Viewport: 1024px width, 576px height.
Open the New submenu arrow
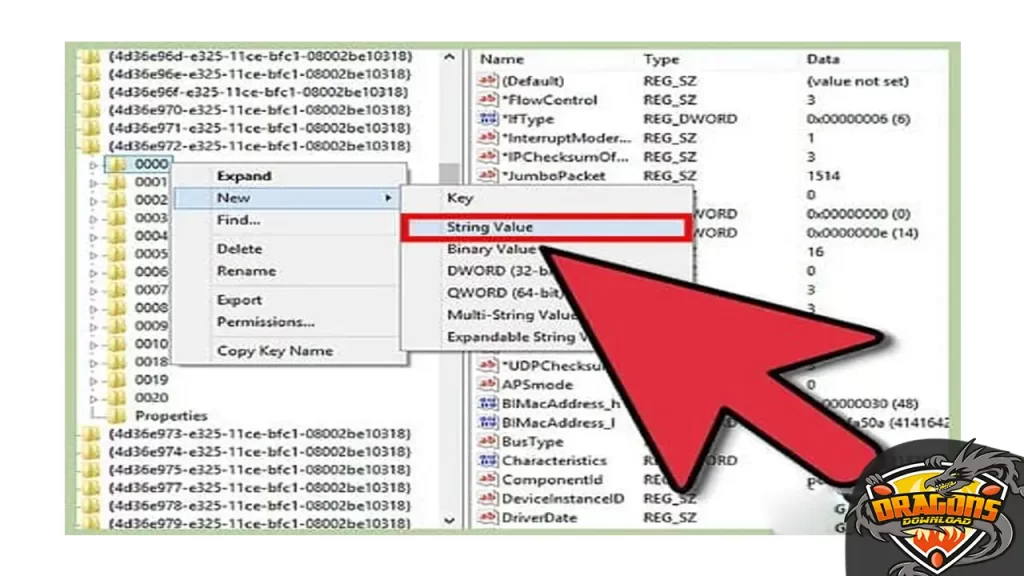[x=390, y=197]
